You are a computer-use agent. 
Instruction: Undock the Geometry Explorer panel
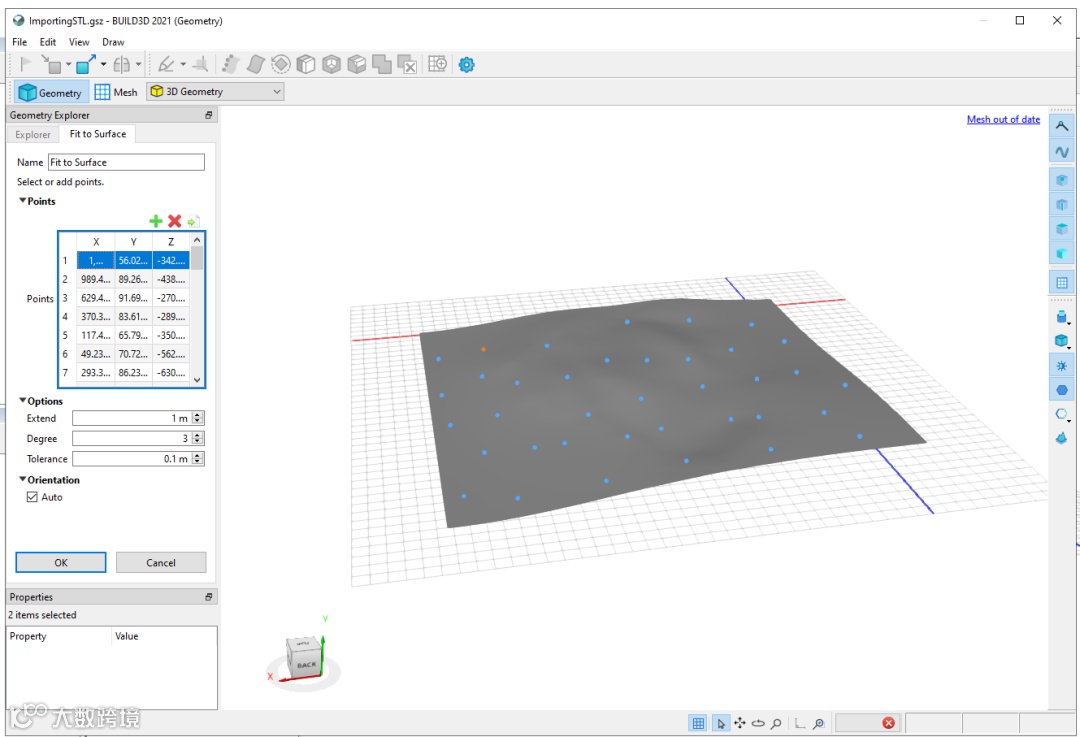pyautogui.click(x=209, y=115)
